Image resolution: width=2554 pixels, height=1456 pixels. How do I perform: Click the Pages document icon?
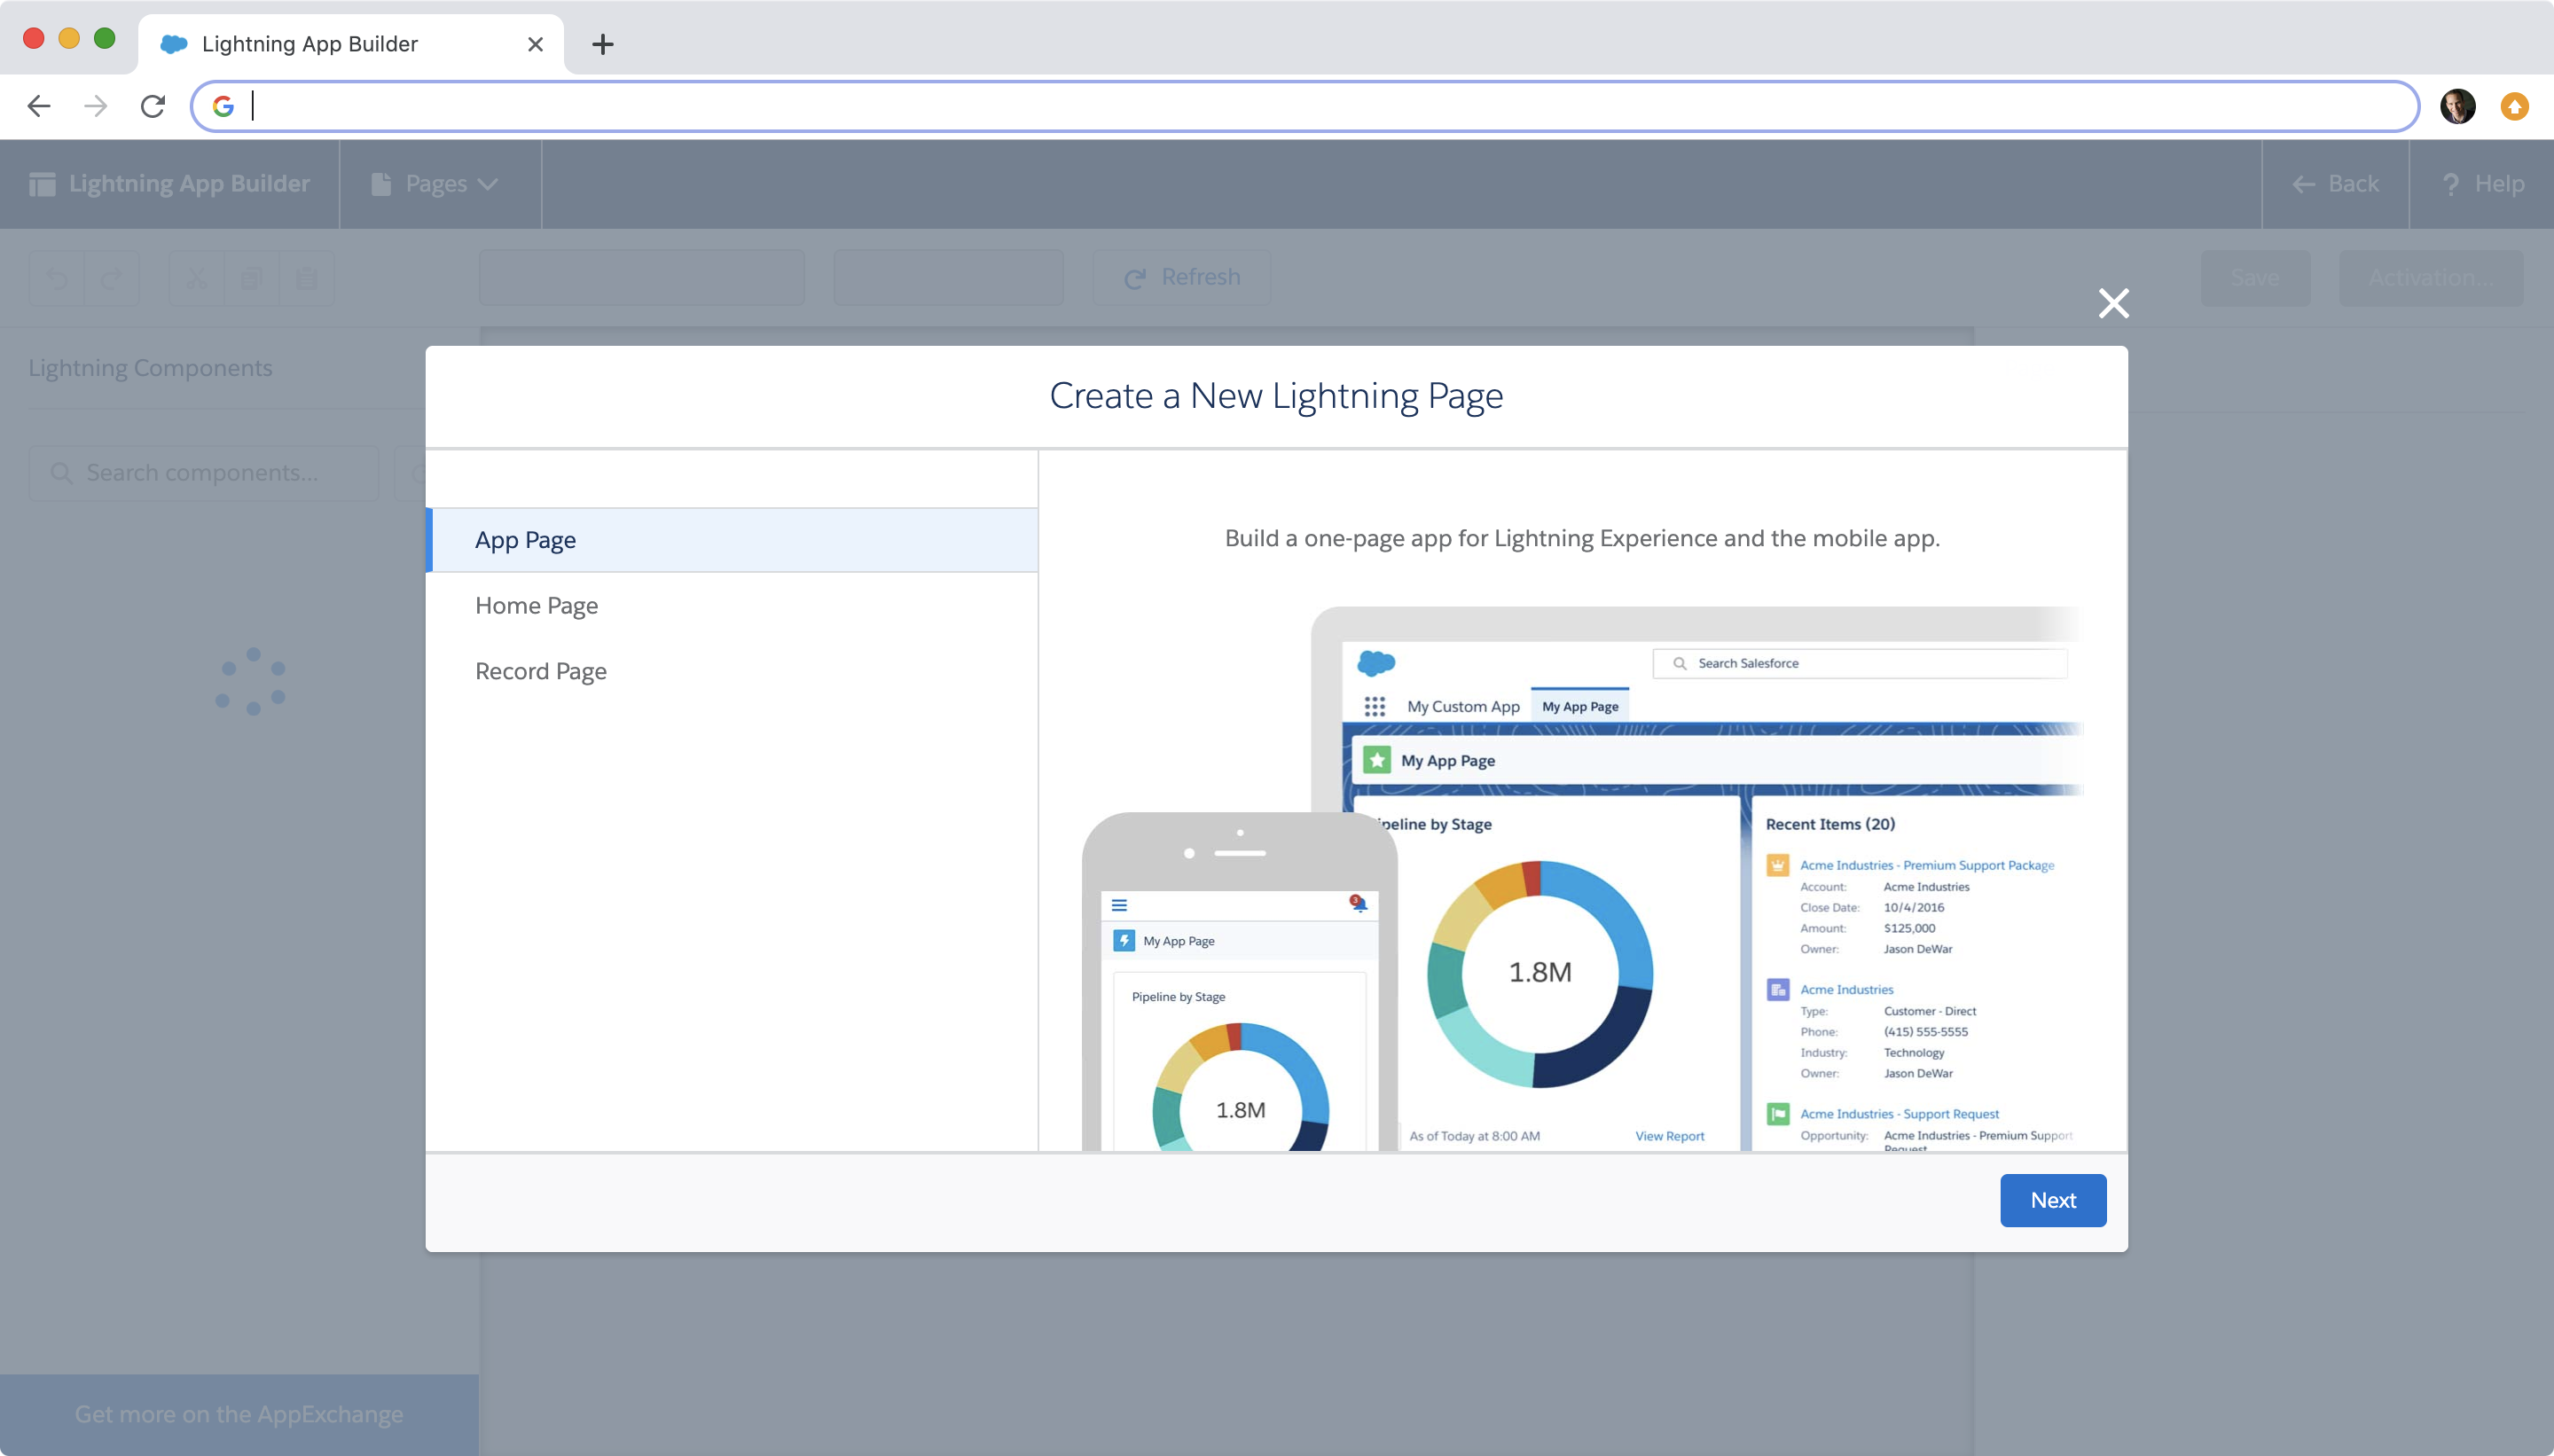(381, 184)
